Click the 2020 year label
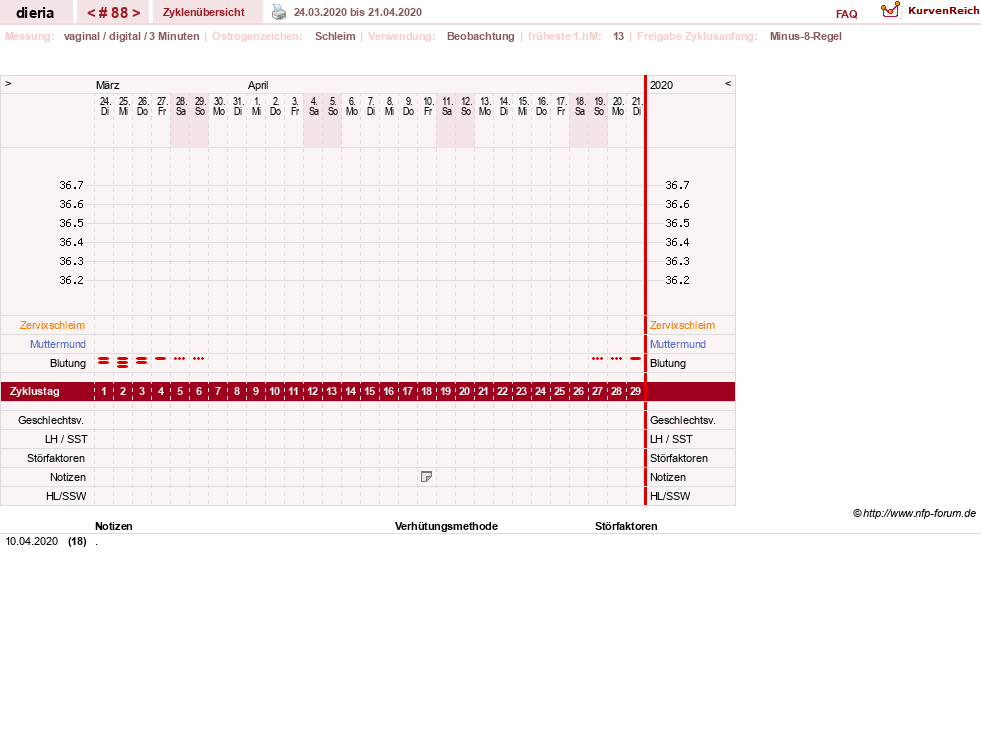Viewport: 981px width, 745px height. 661,85
